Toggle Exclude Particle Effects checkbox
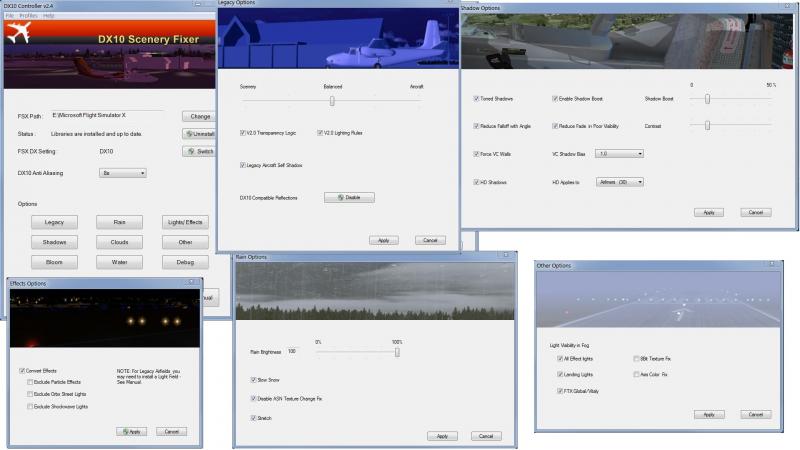 tap(30, 382)
